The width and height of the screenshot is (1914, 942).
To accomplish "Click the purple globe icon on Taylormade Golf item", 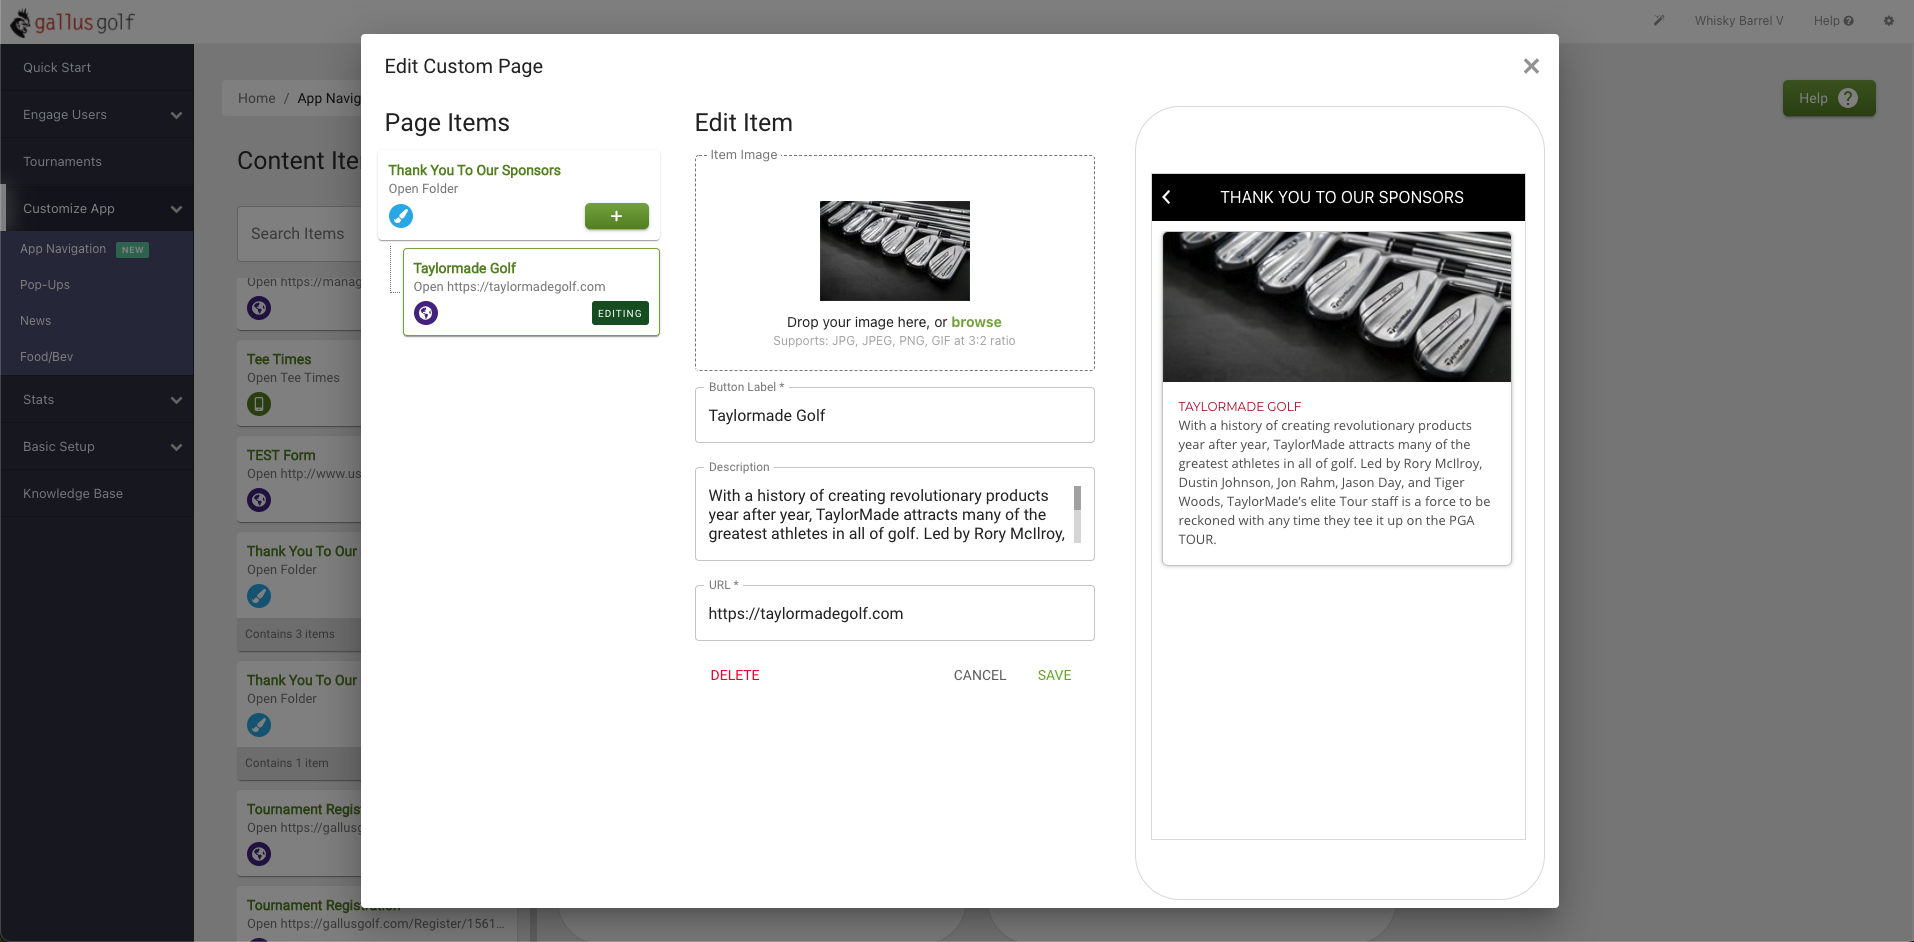I will pos(426,313).
